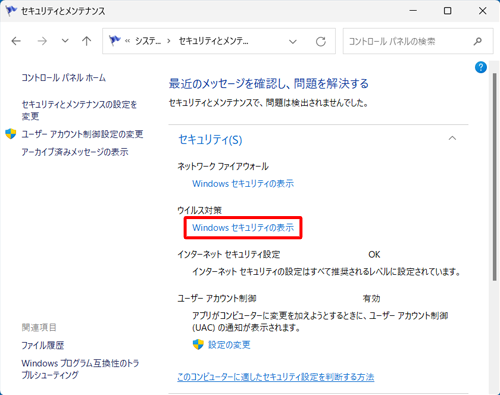Click shield icon beside ユーザー アカウント制御設定の変更

coord(11,134)
